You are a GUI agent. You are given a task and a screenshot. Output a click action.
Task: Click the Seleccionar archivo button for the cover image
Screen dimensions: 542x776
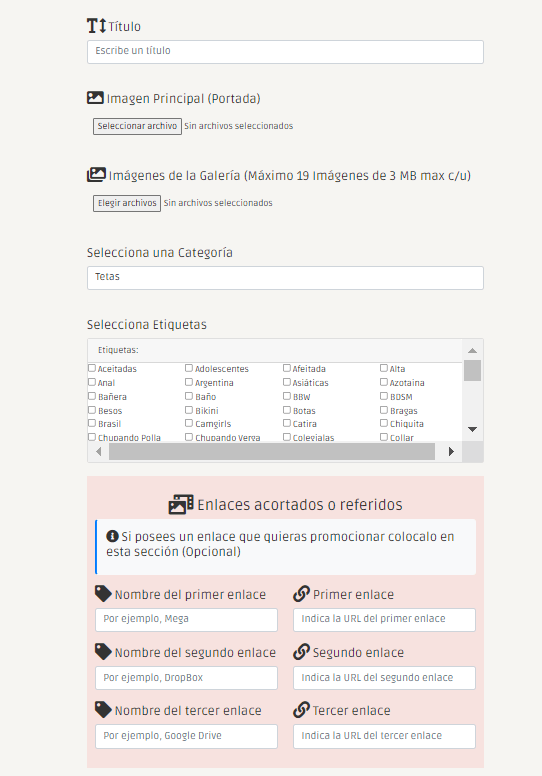pos(137,126)
